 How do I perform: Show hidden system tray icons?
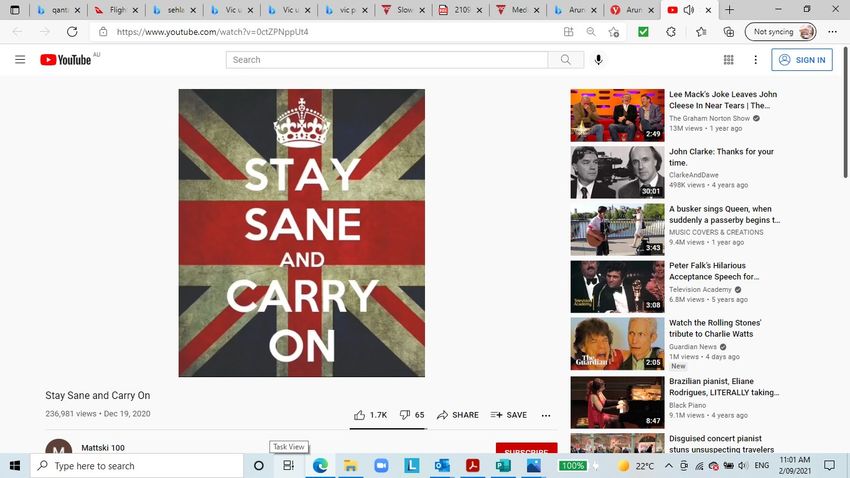click(668, 466)
